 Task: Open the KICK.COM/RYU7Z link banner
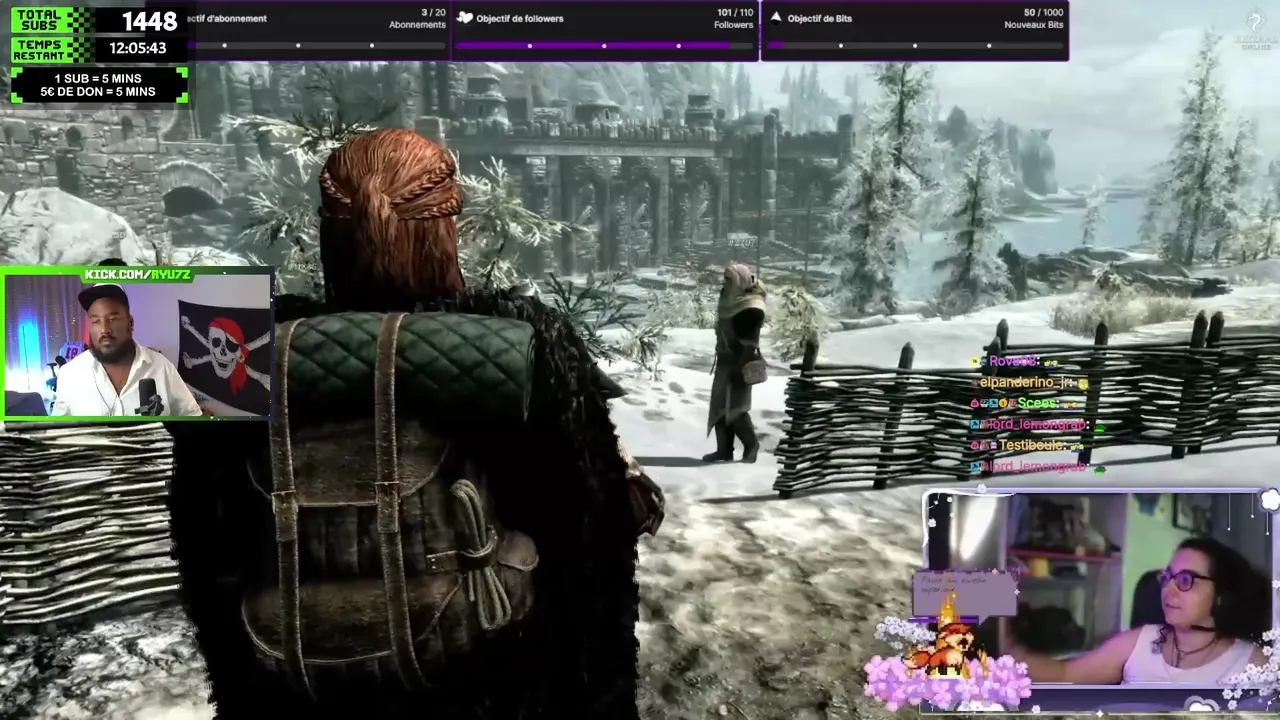[138, 274]
